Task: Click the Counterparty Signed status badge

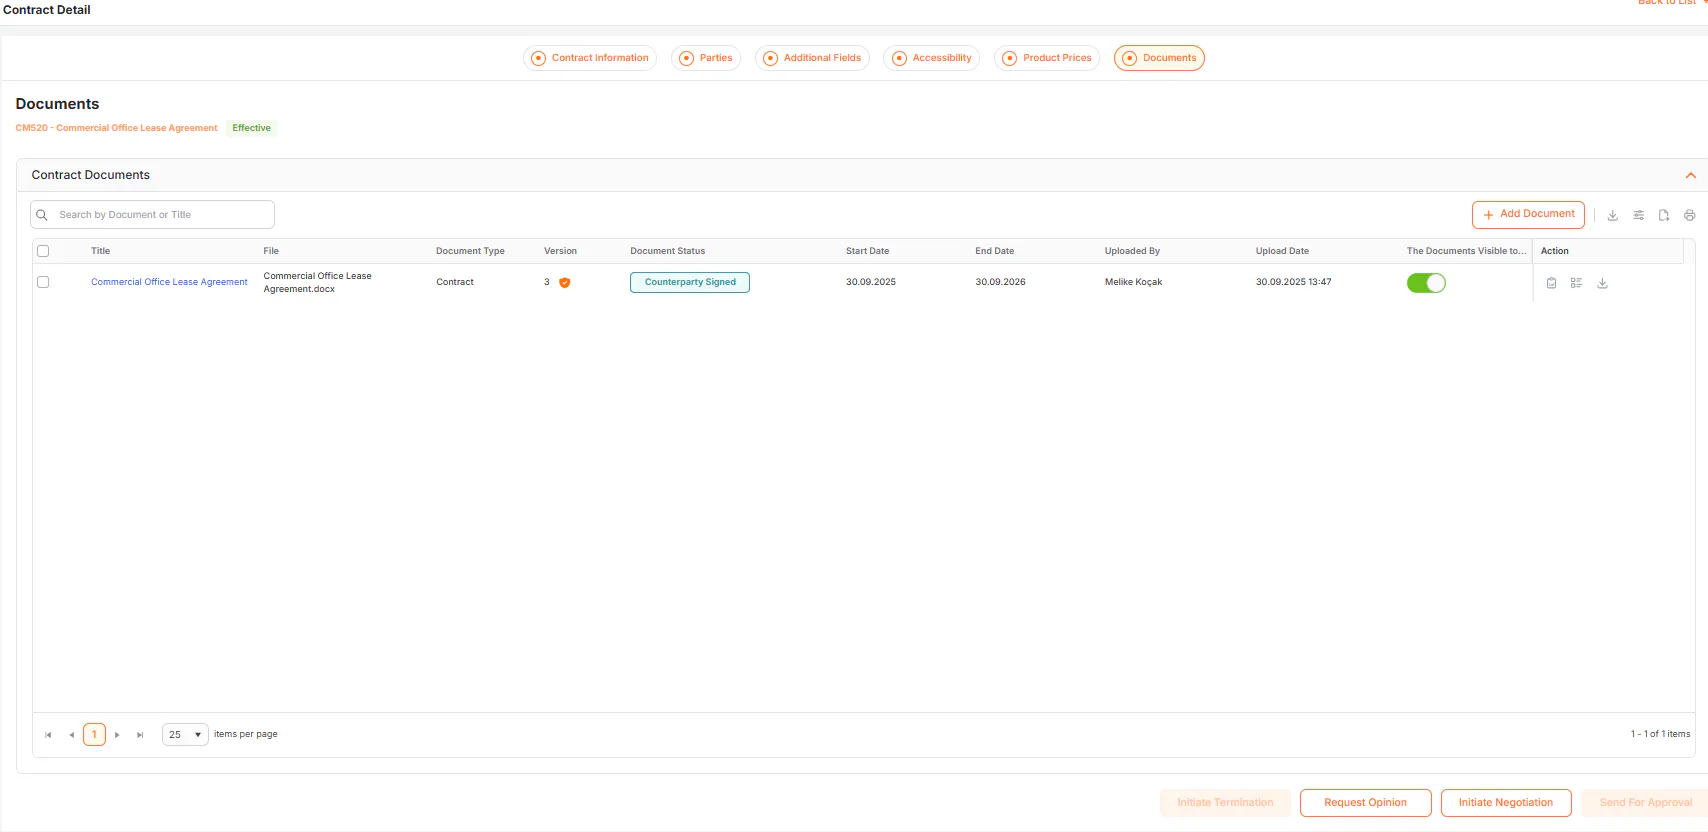Action: point(690,283)
